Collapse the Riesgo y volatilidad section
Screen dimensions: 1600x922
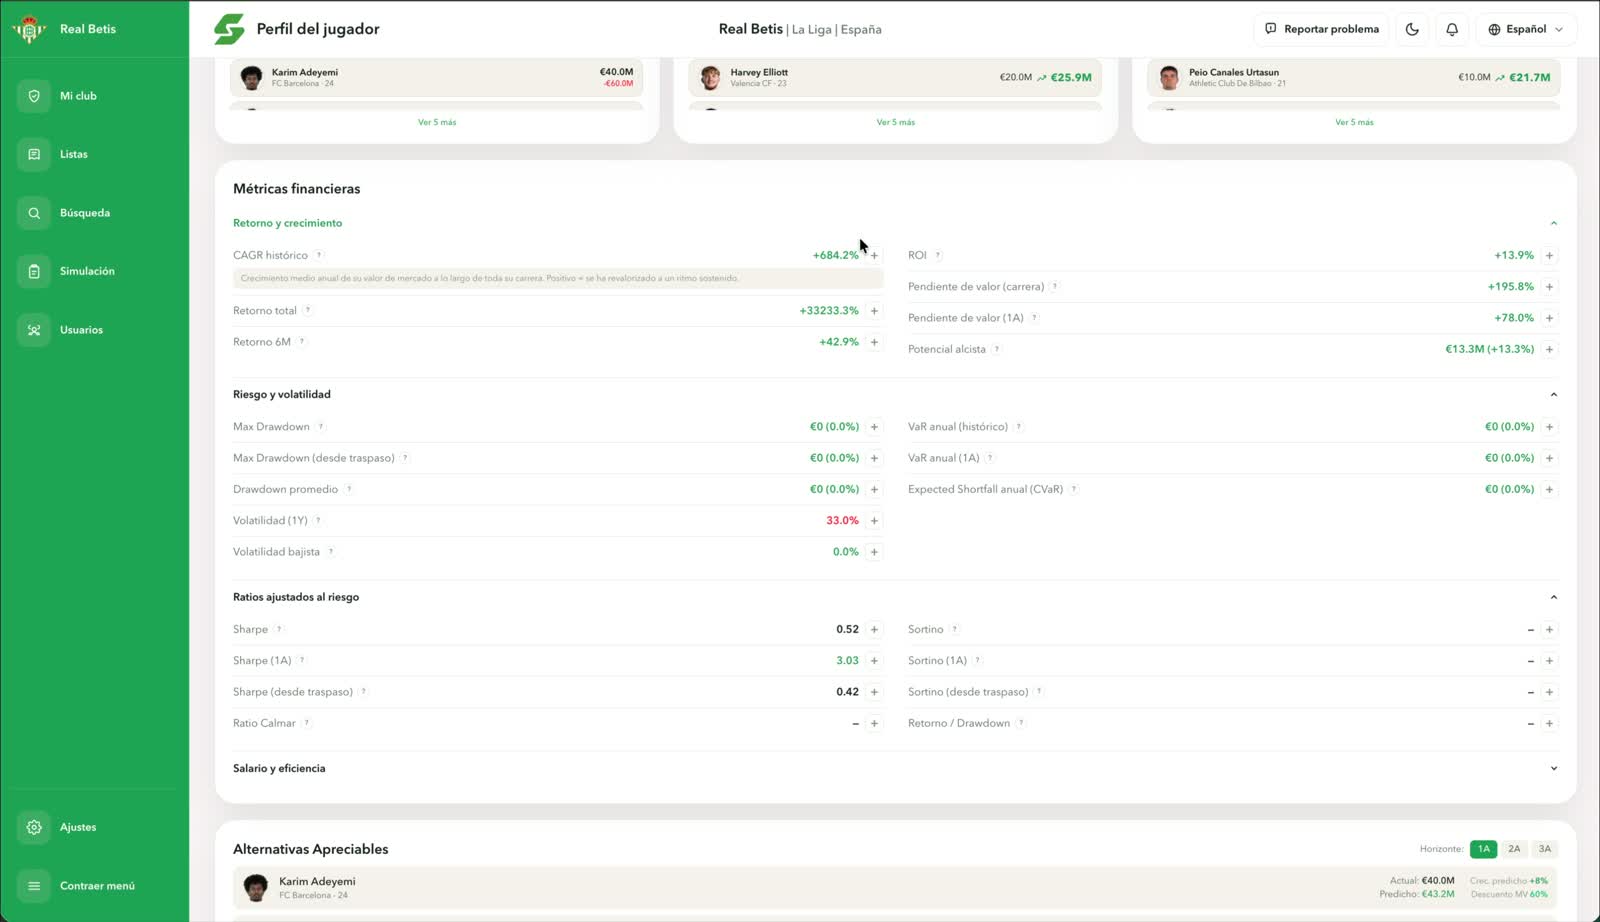click(1553, 394)
